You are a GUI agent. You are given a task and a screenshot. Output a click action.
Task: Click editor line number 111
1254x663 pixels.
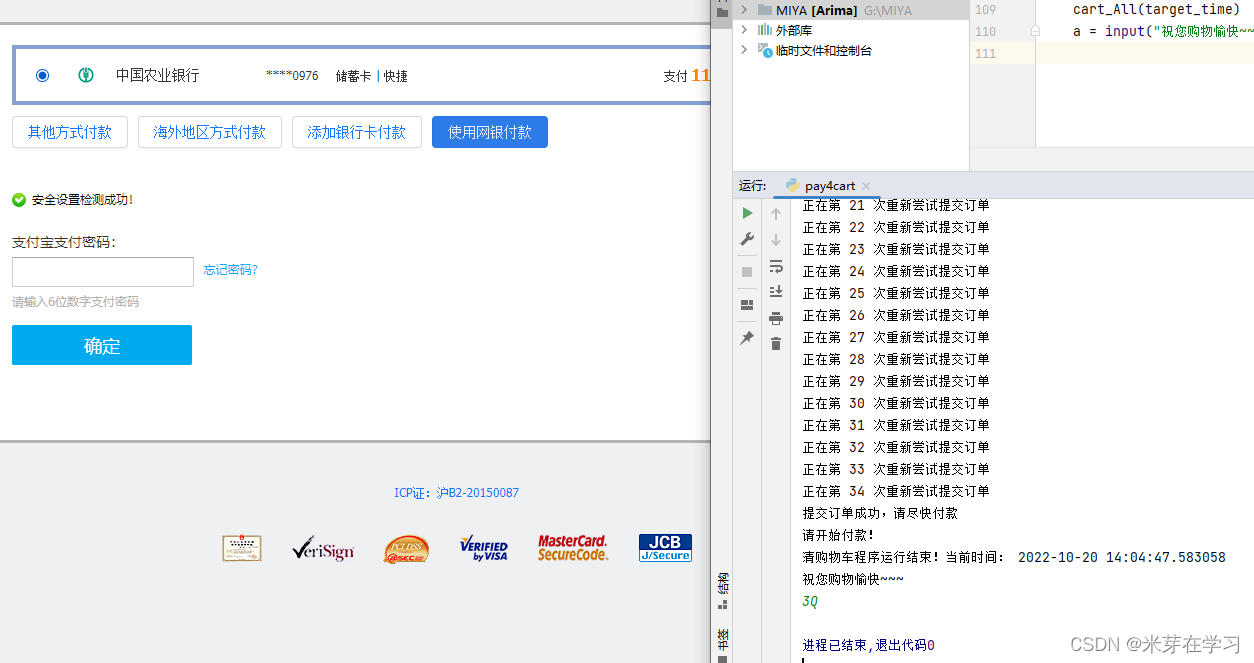coord(985,54)
